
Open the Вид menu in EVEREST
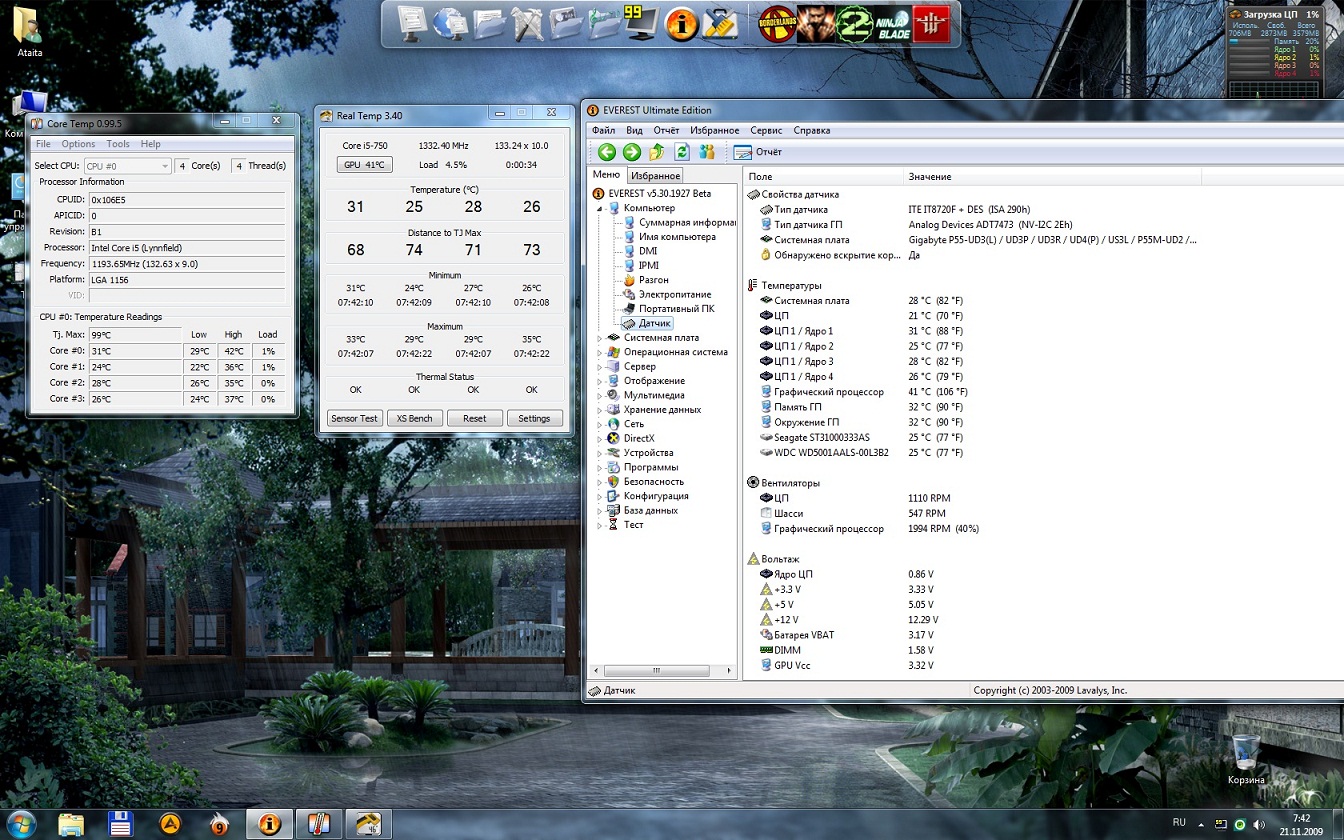[634, 130]
